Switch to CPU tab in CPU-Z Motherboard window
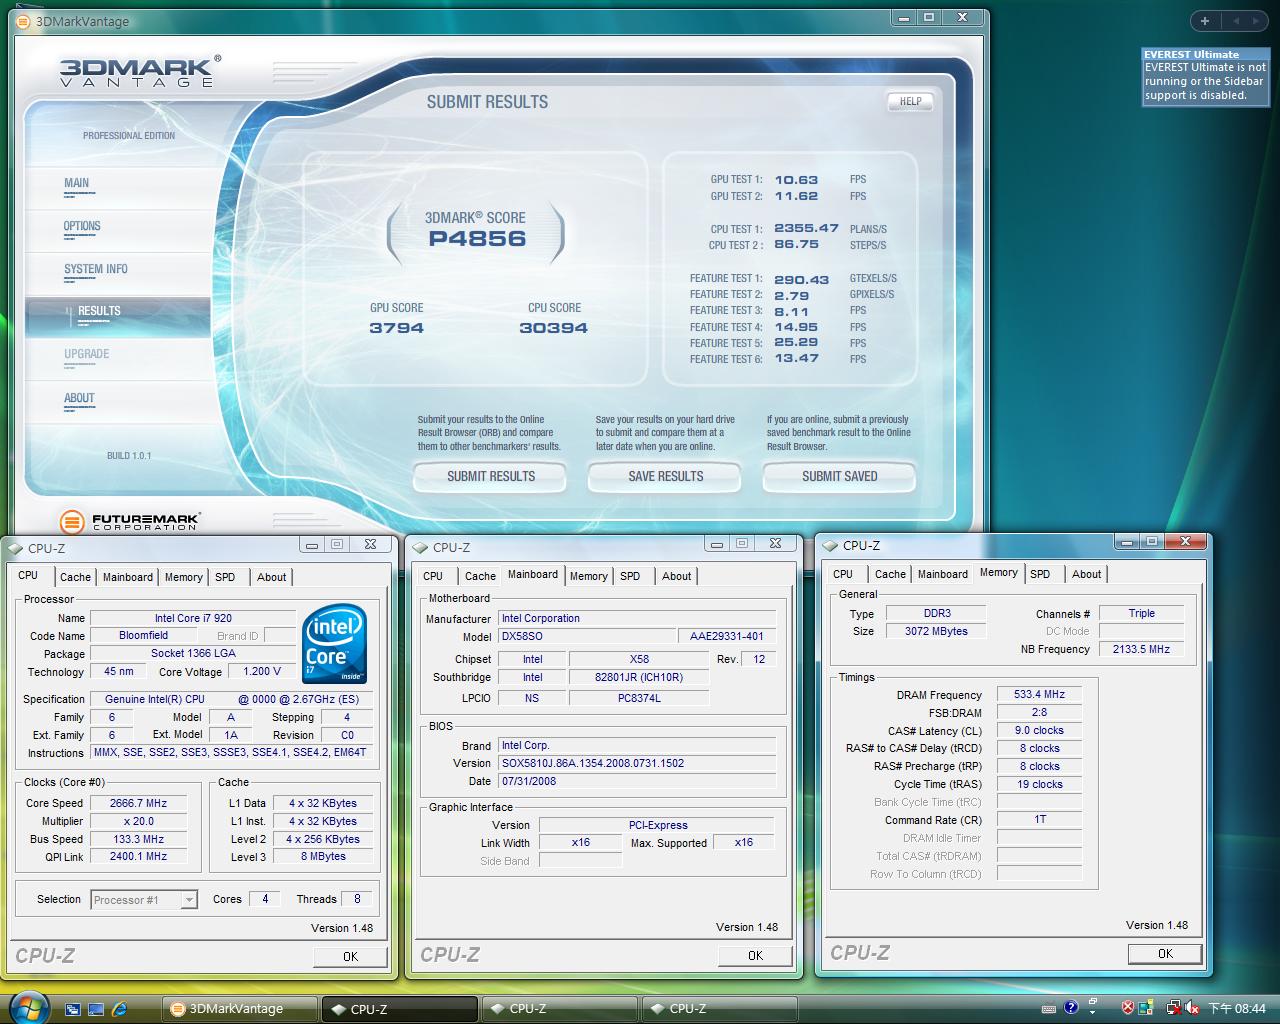 coord(433,576)
